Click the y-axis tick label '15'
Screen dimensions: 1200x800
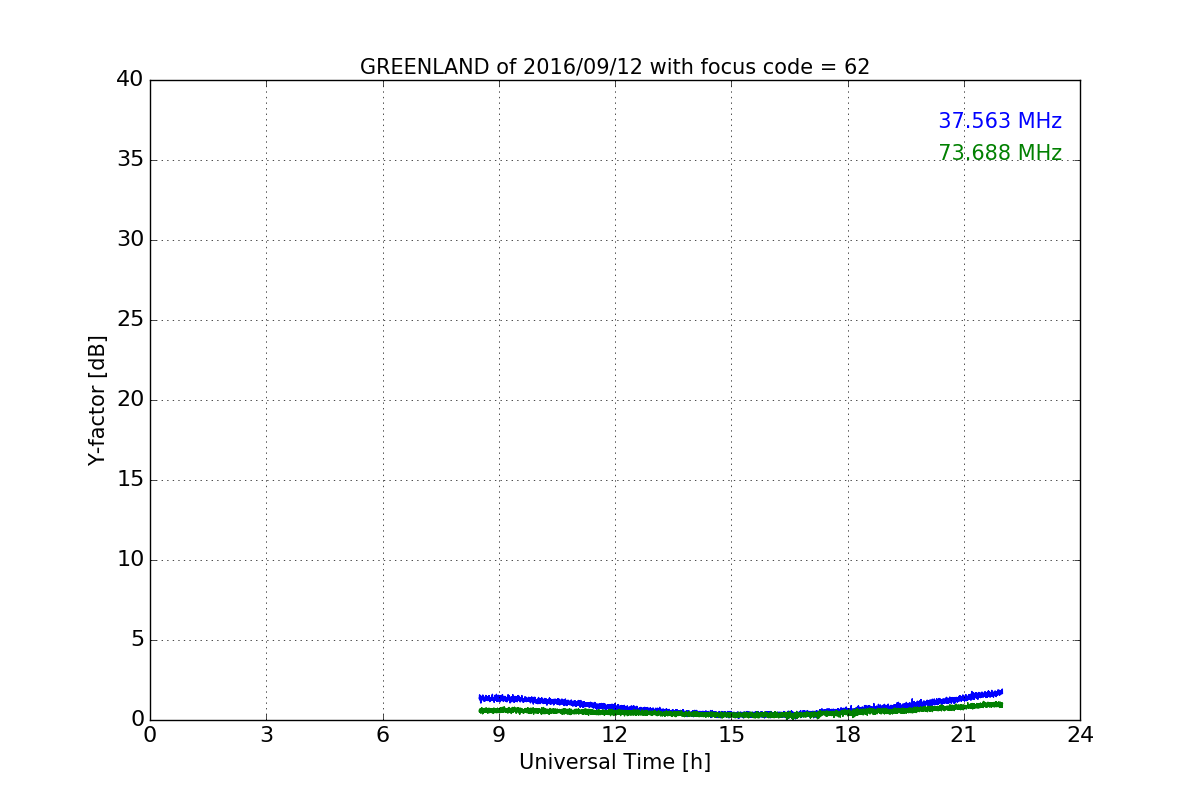click(x=130, y=480)
